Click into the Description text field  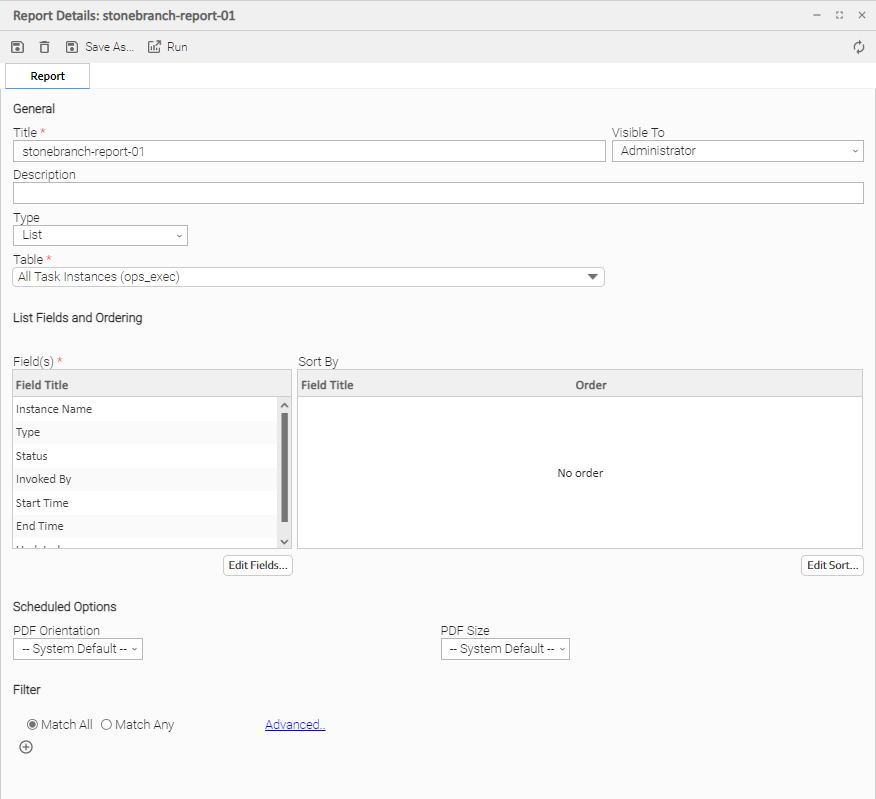438,193
